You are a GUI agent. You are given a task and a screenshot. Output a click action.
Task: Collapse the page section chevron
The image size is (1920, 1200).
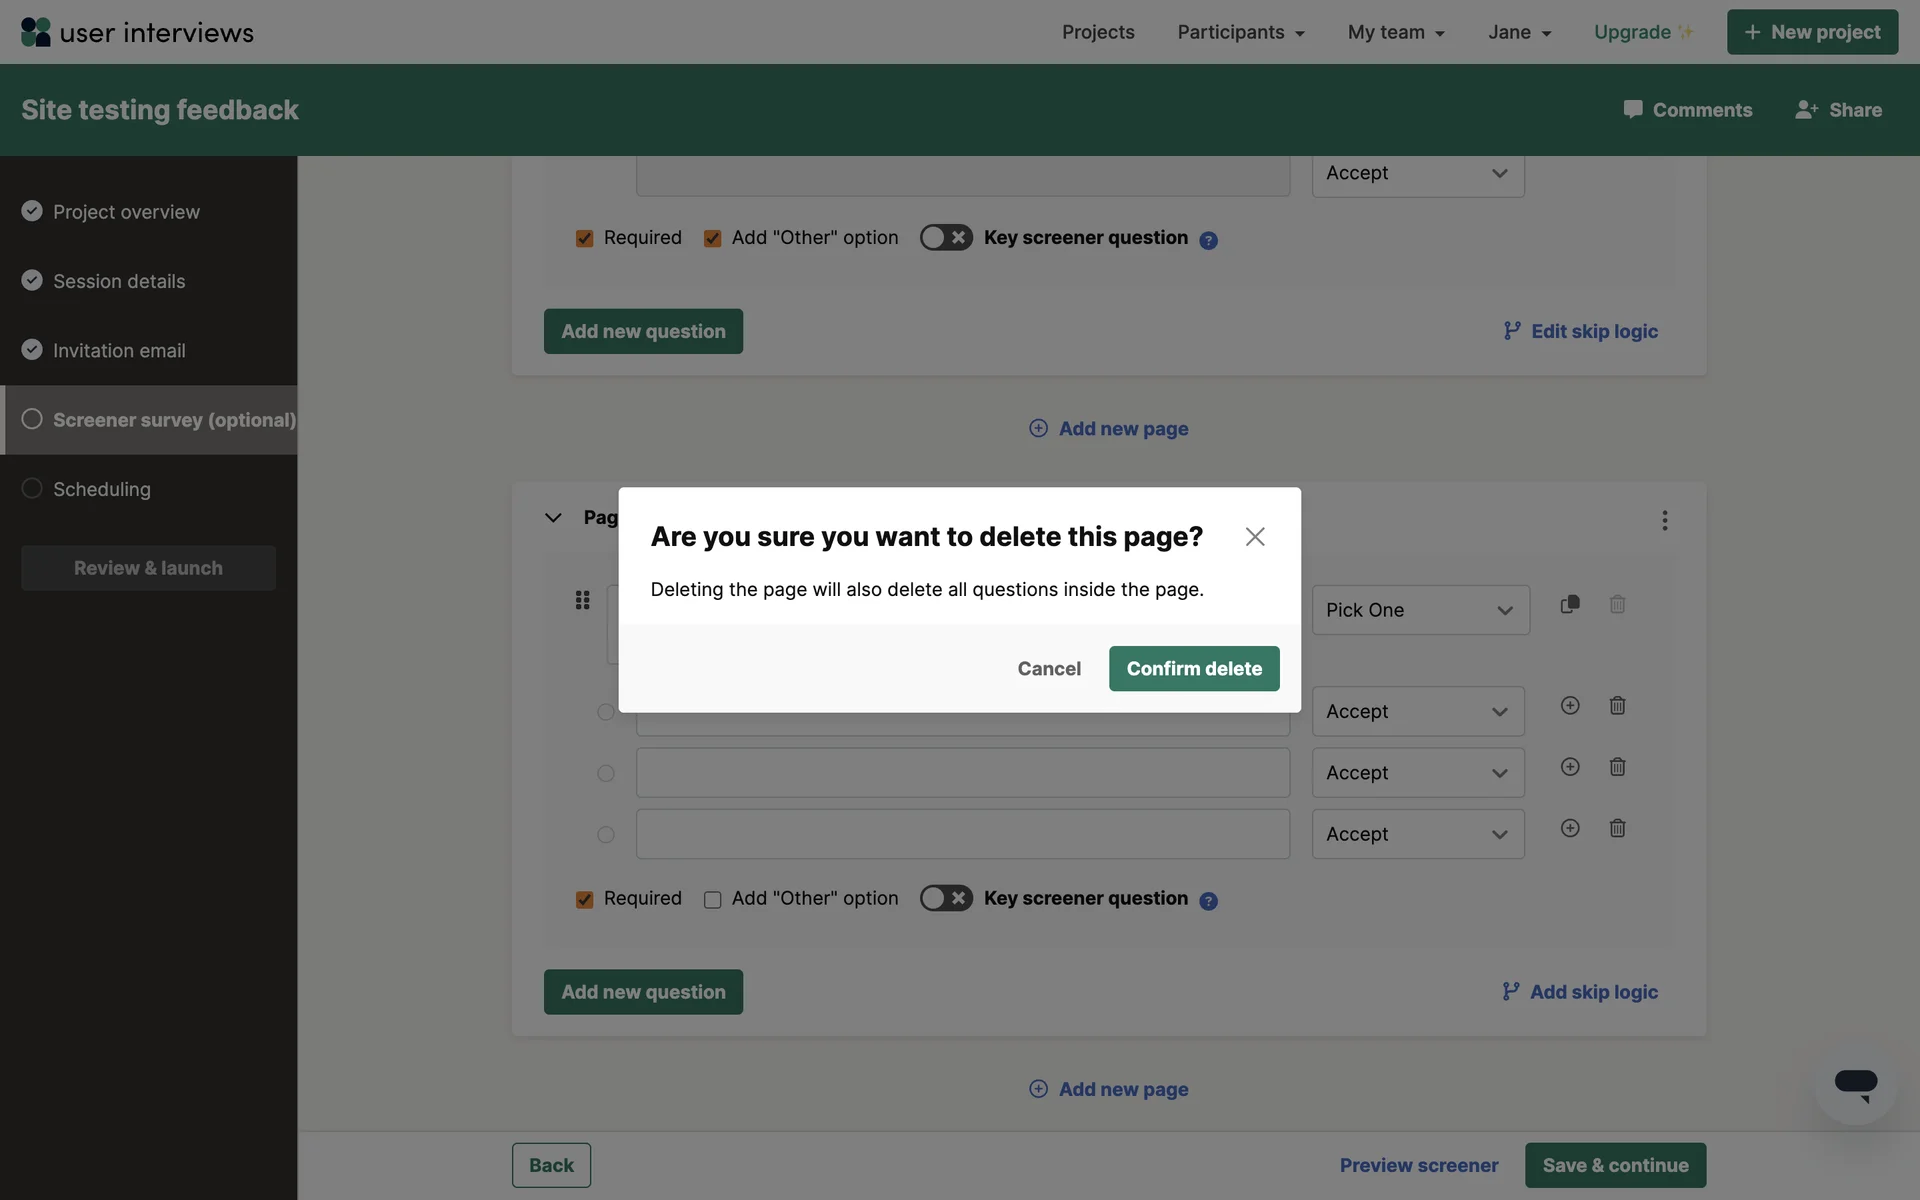pyautogui.click(x=553, y=517)
